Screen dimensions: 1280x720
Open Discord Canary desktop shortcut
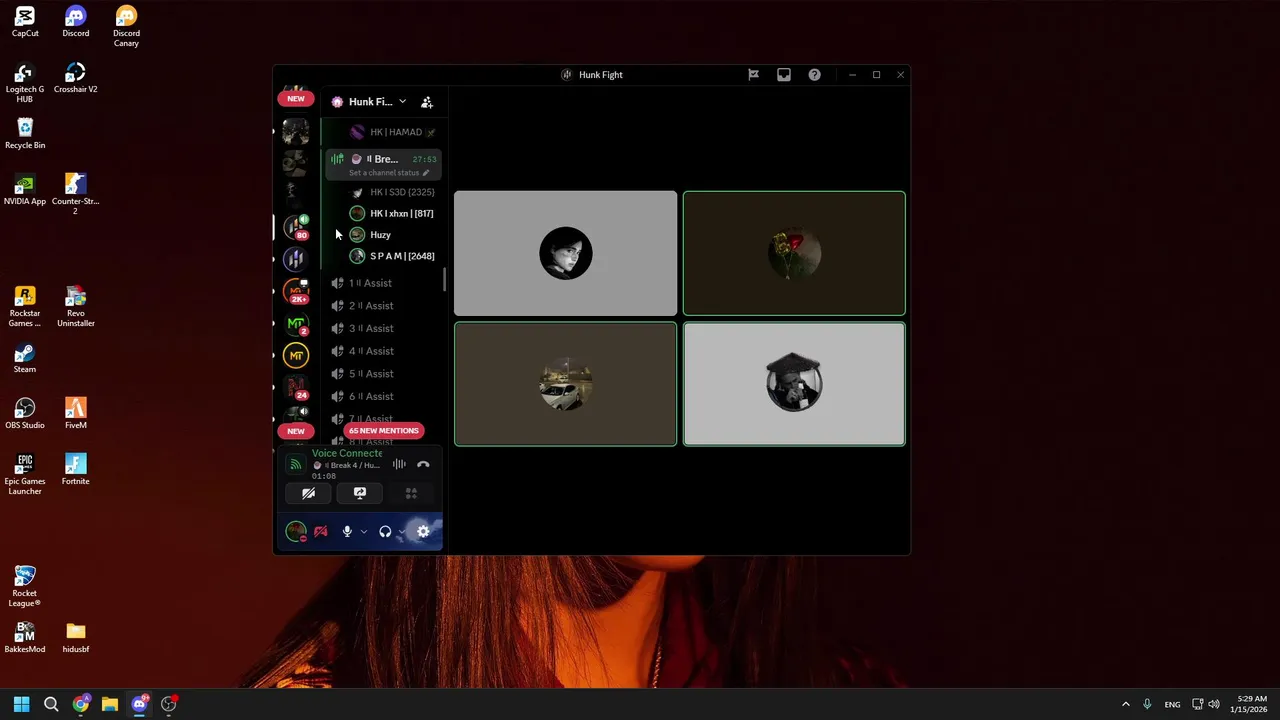(x=126, y=26)
